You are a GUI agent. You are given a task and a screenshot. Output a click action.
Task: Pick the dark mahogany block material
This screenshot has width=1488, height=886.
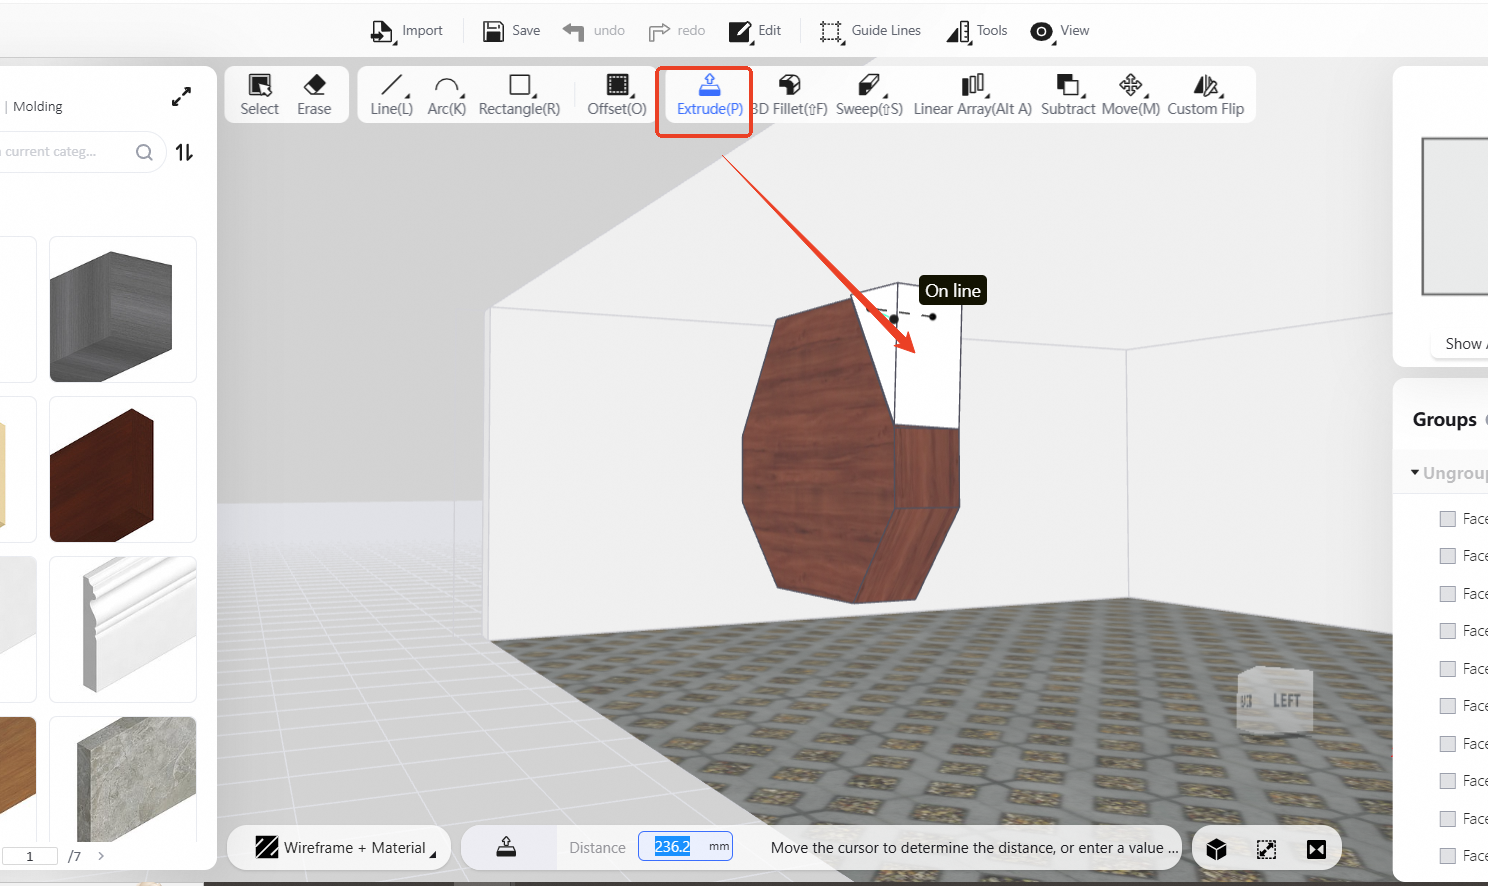[123, 469]
